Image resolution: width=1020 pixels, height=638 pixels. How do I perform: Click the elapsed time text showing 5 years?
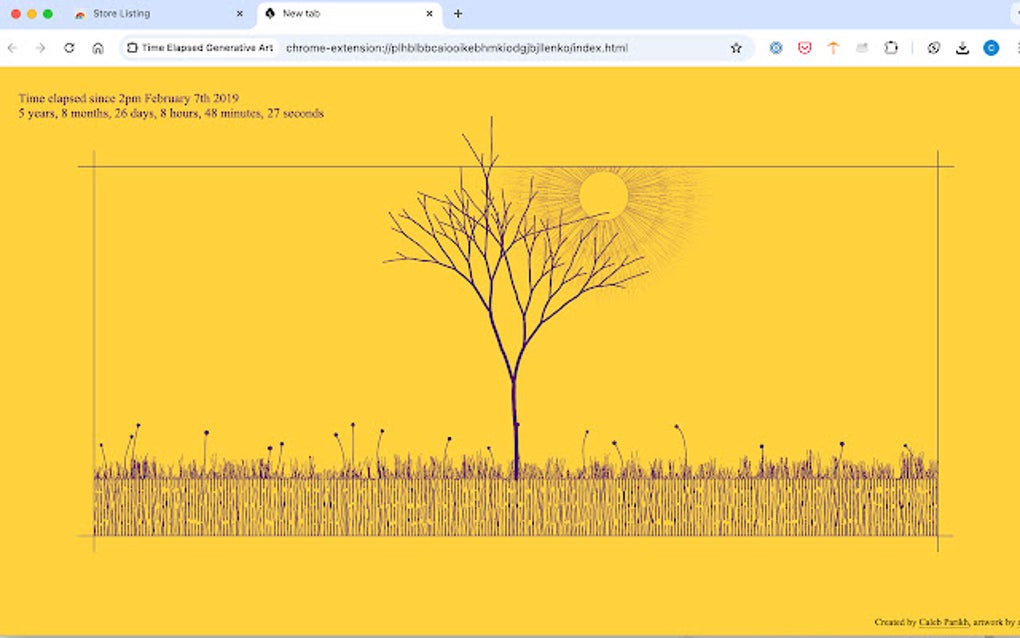click(170, 113)
